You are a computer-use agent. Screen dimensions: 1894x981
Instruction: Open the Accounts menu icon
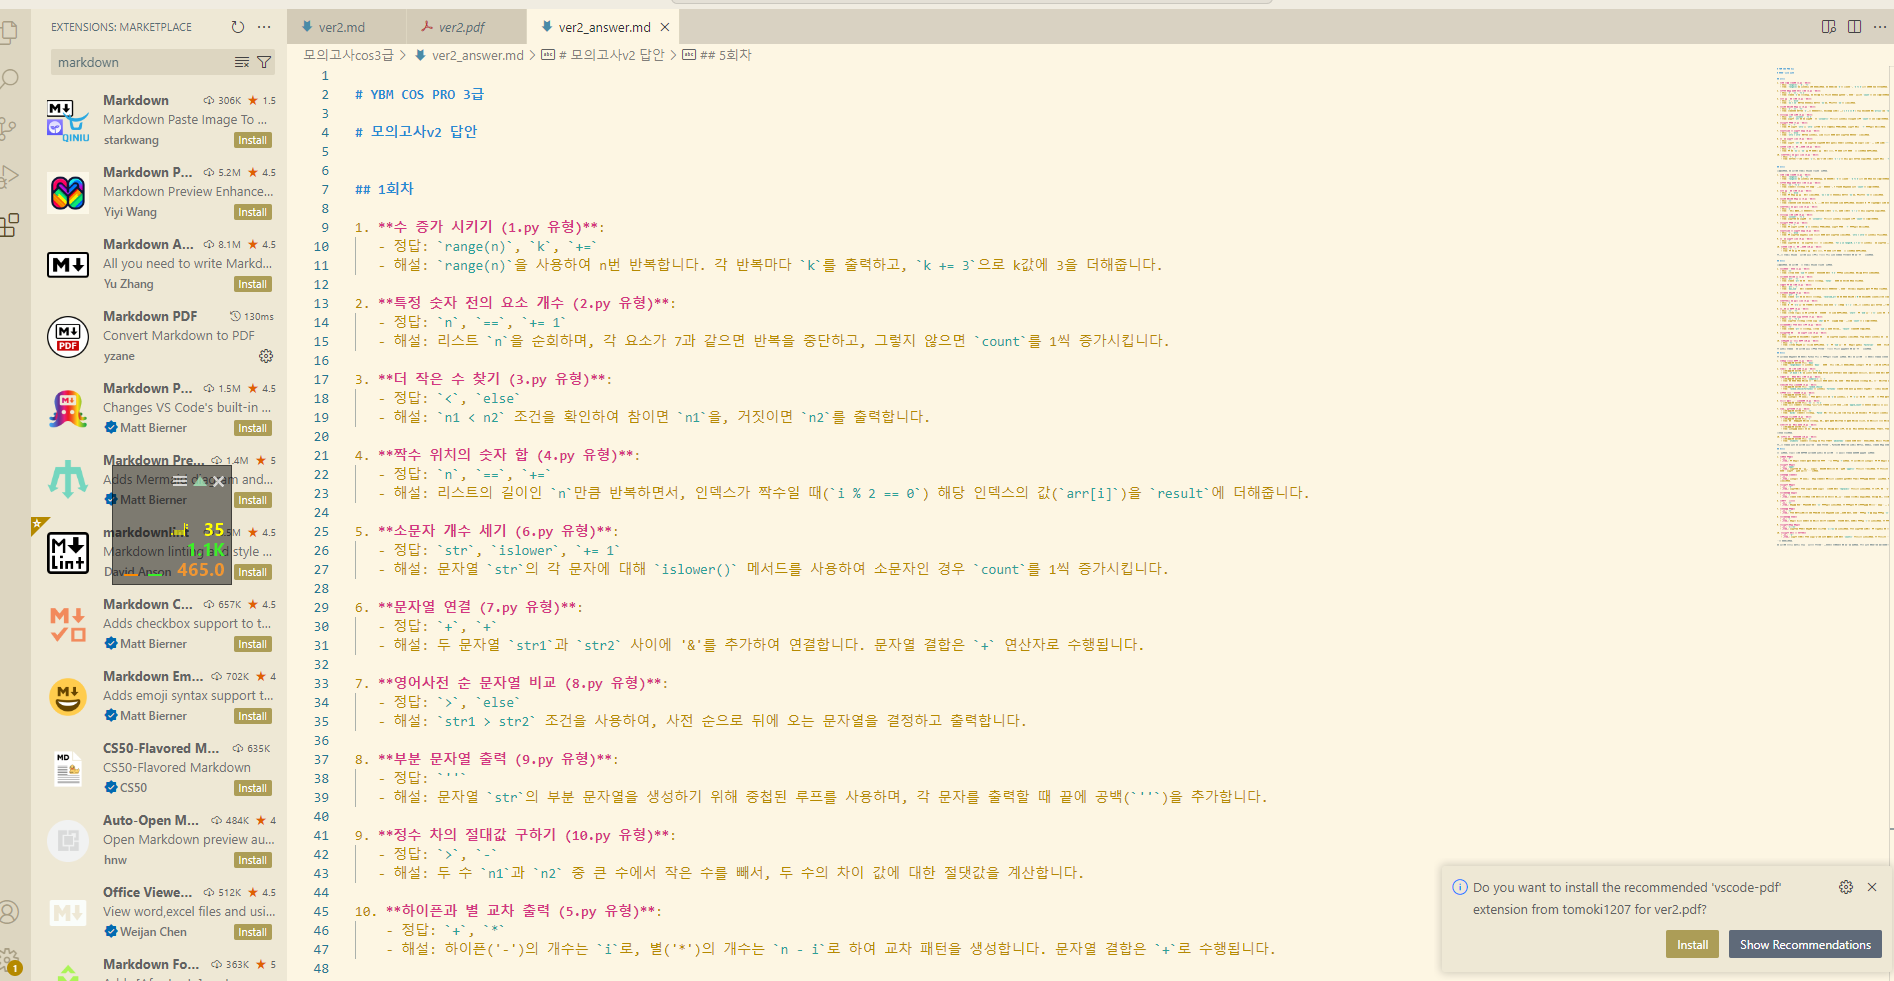coord(9,912)
